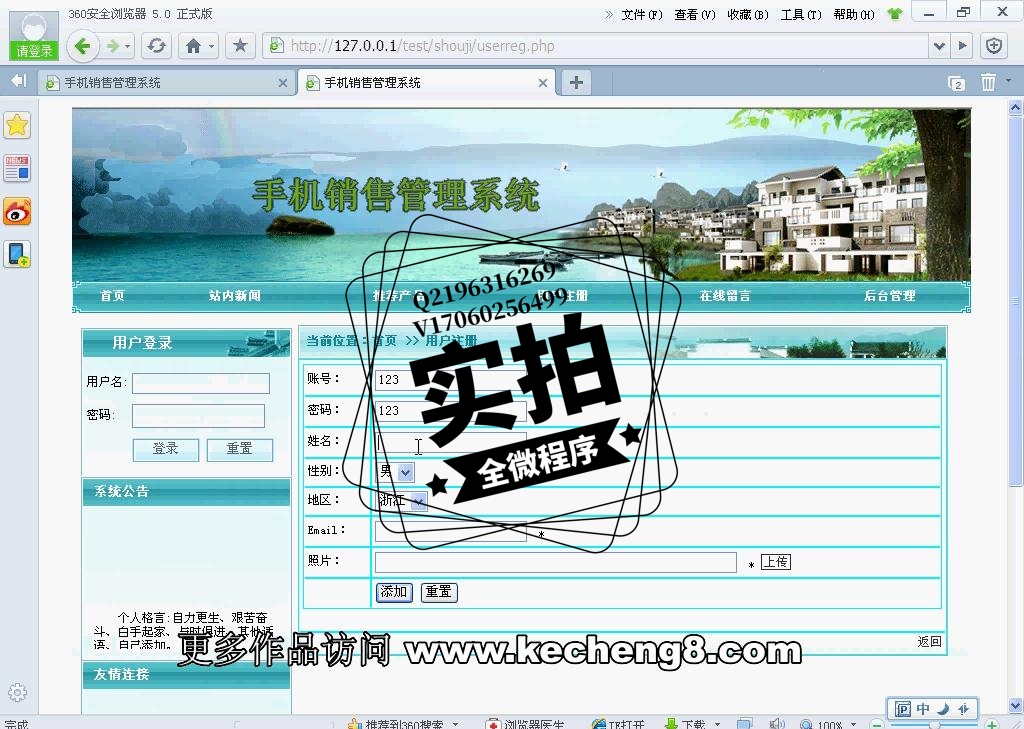
Task: Reload the page with Refresh icon
Action: pos(157,46)
